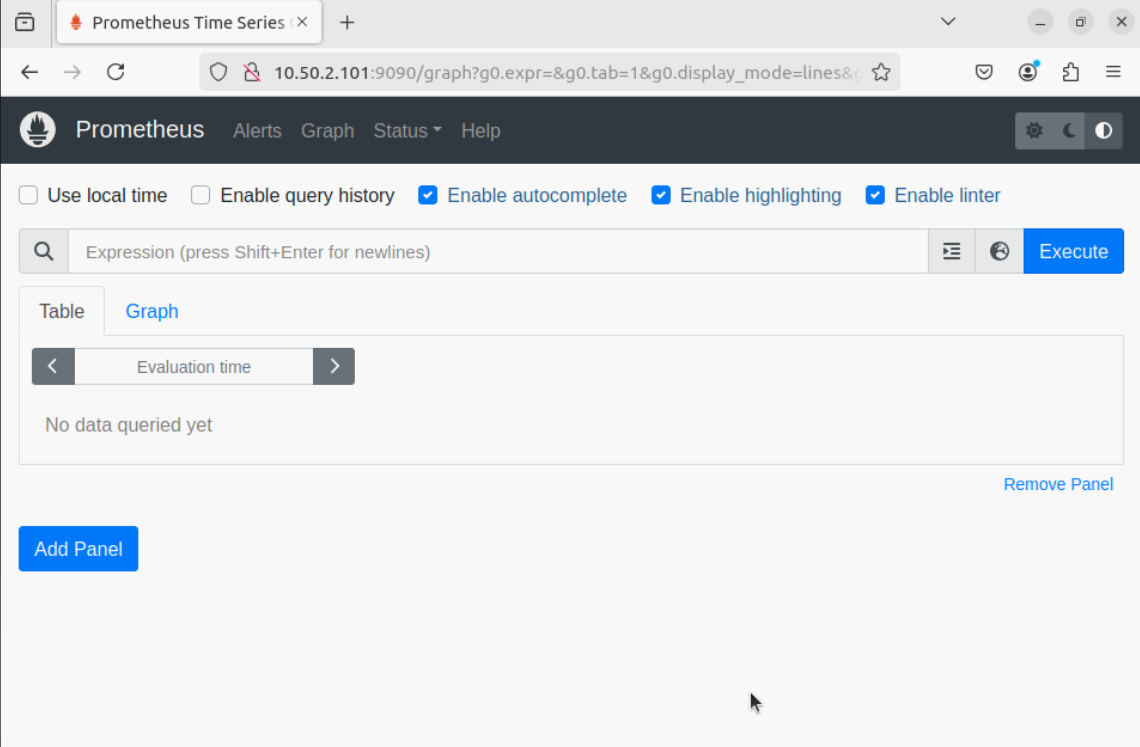The height and width of the screenshot is (747, 1140).
Task: Open Alerts in navigation bar
Action: 257,131
